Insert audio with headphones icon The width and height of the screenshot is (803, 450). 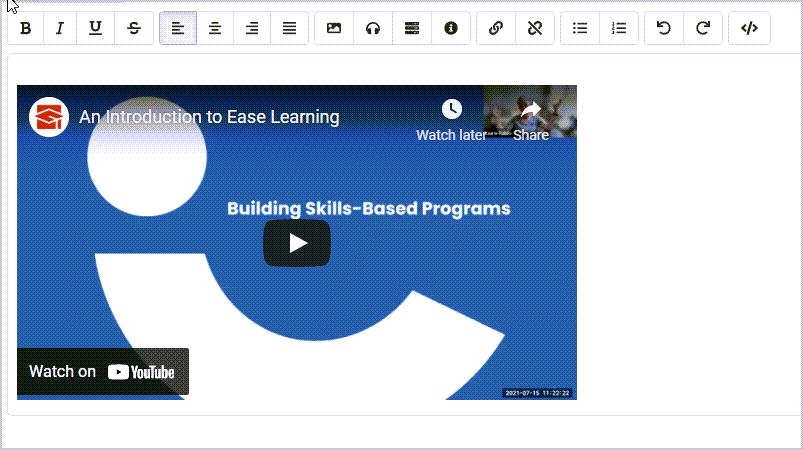[x=373, y=28]
